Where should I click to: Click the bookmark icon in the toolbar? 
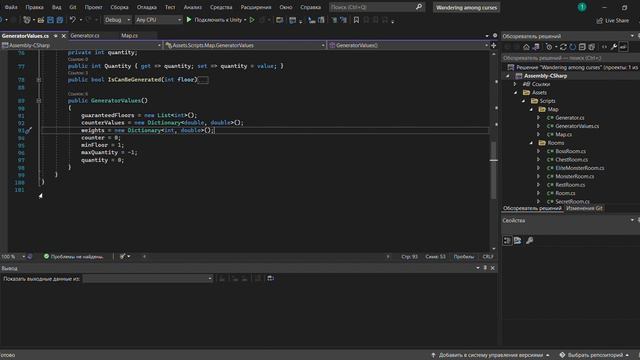coord(356,20)
